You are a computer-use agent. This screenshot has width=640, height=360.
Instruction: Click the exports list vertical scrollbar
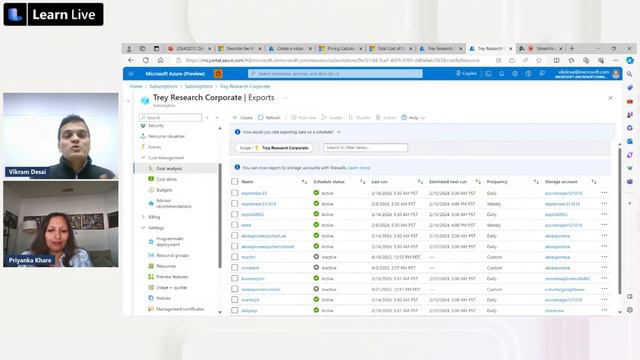pos(620,220)
